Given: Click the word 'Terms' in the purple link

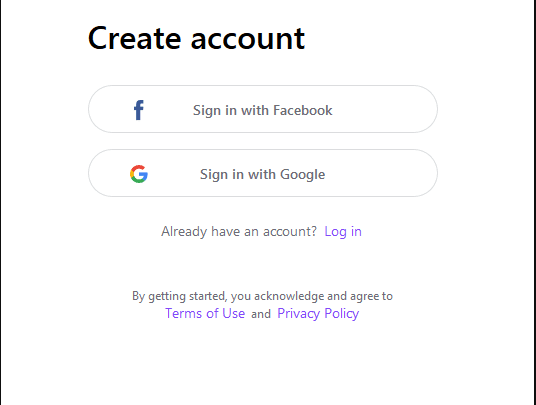Looking at the screenshot, I should (183, 313).
